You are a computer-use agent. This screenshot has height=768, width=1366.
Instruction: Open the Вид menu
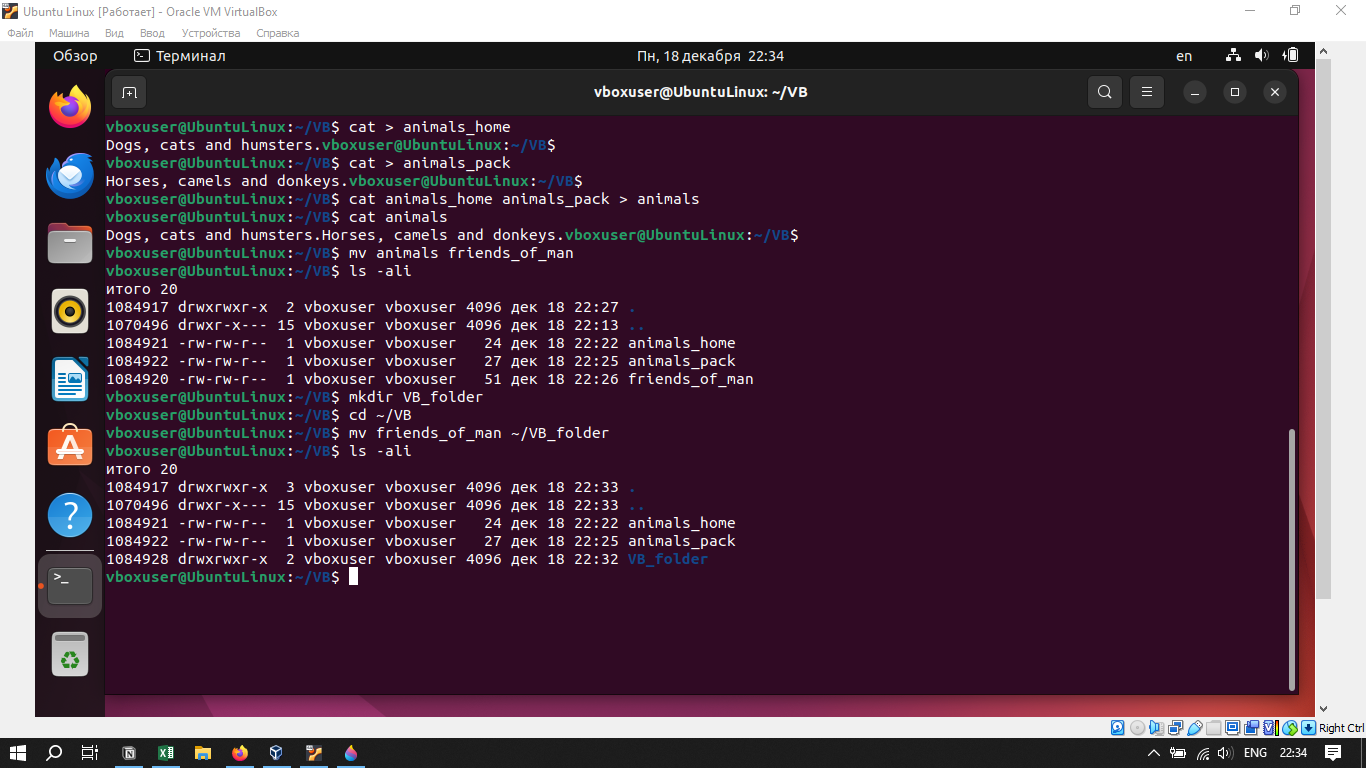(x=114, y=33)
